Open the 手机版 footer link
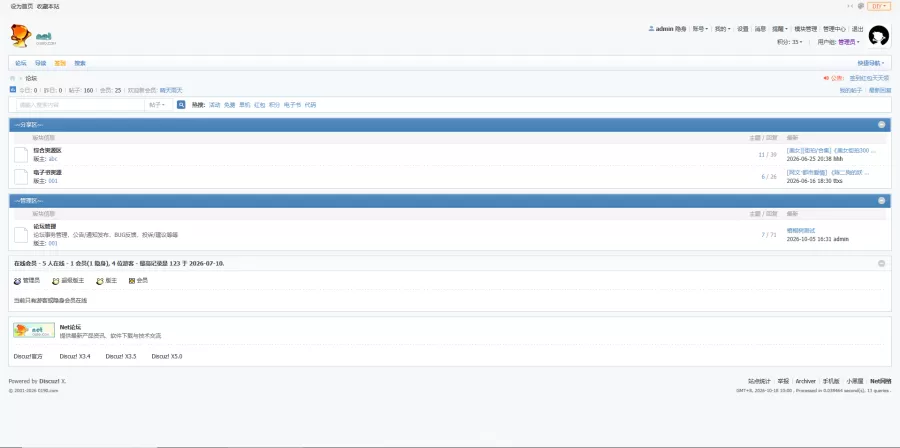Viewport: 900px width, 448px height. click(831, 381)
